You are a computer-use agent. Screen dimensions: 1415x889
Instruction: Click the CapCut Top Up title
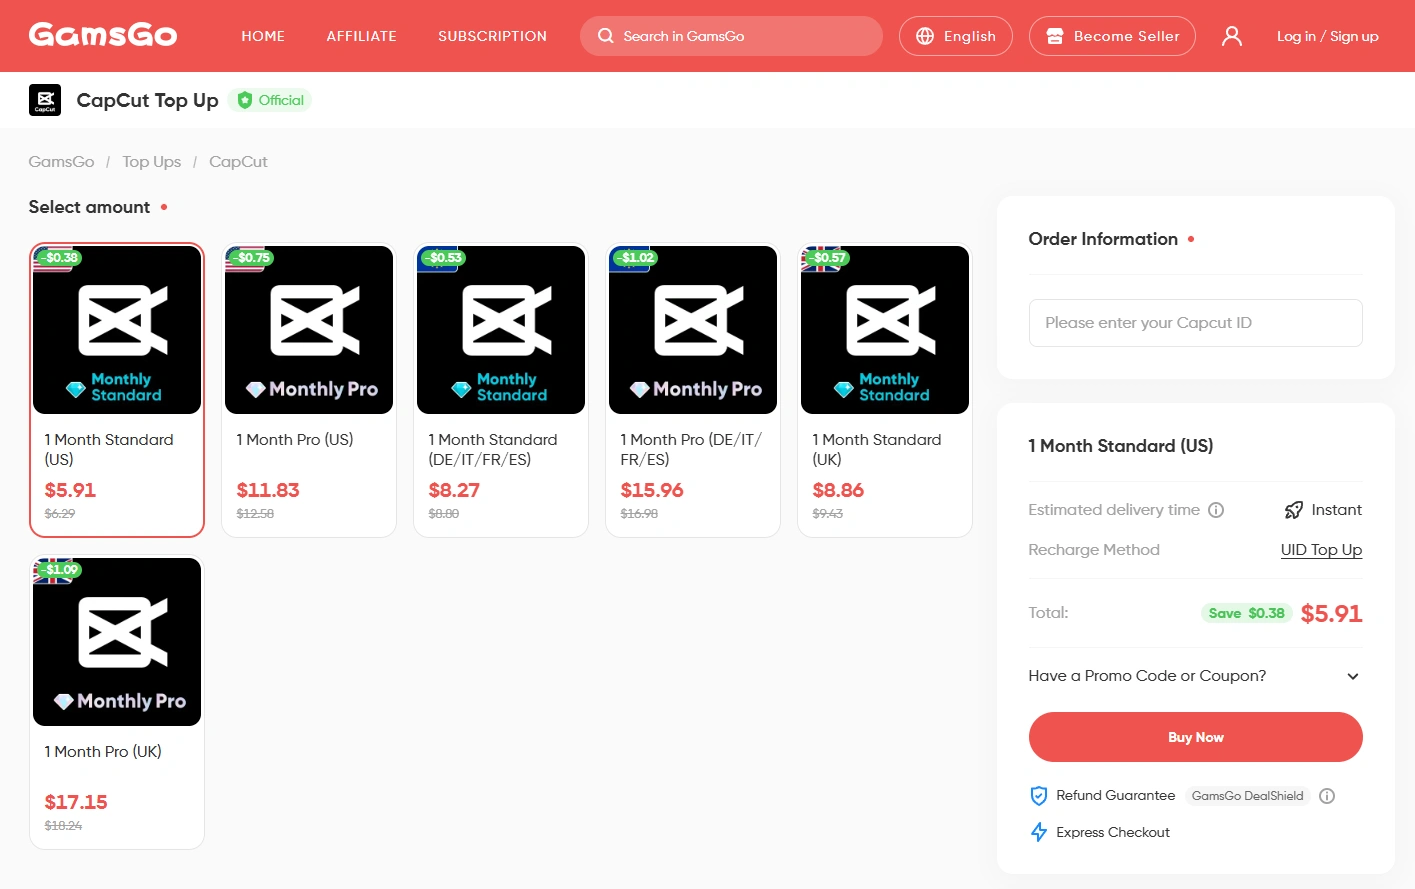pyautogui.click(x=147, y=100)
